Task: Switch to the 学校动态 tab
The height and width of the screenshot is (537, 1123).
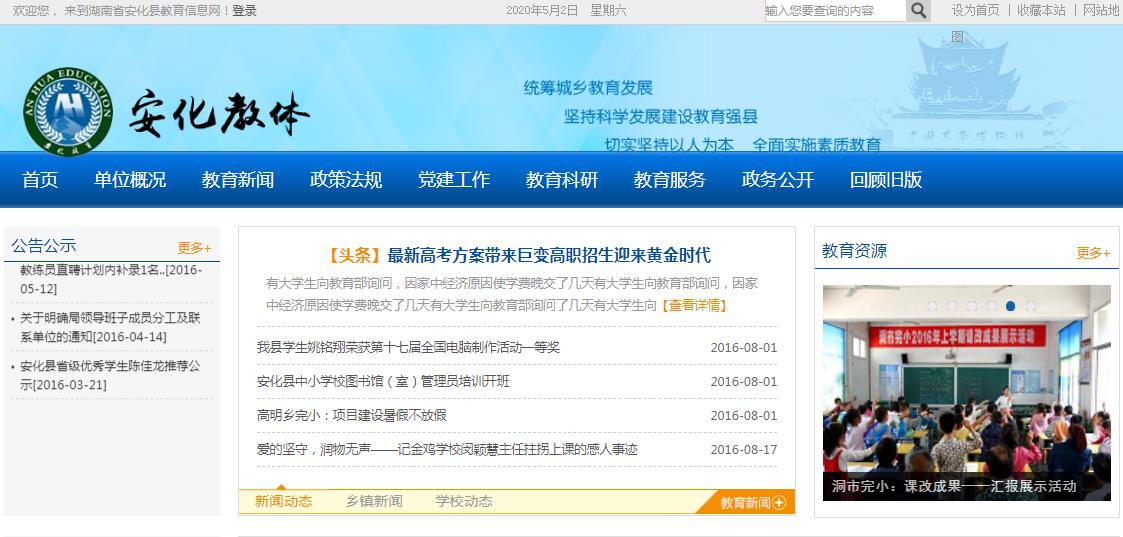Action: click(464, 502)
